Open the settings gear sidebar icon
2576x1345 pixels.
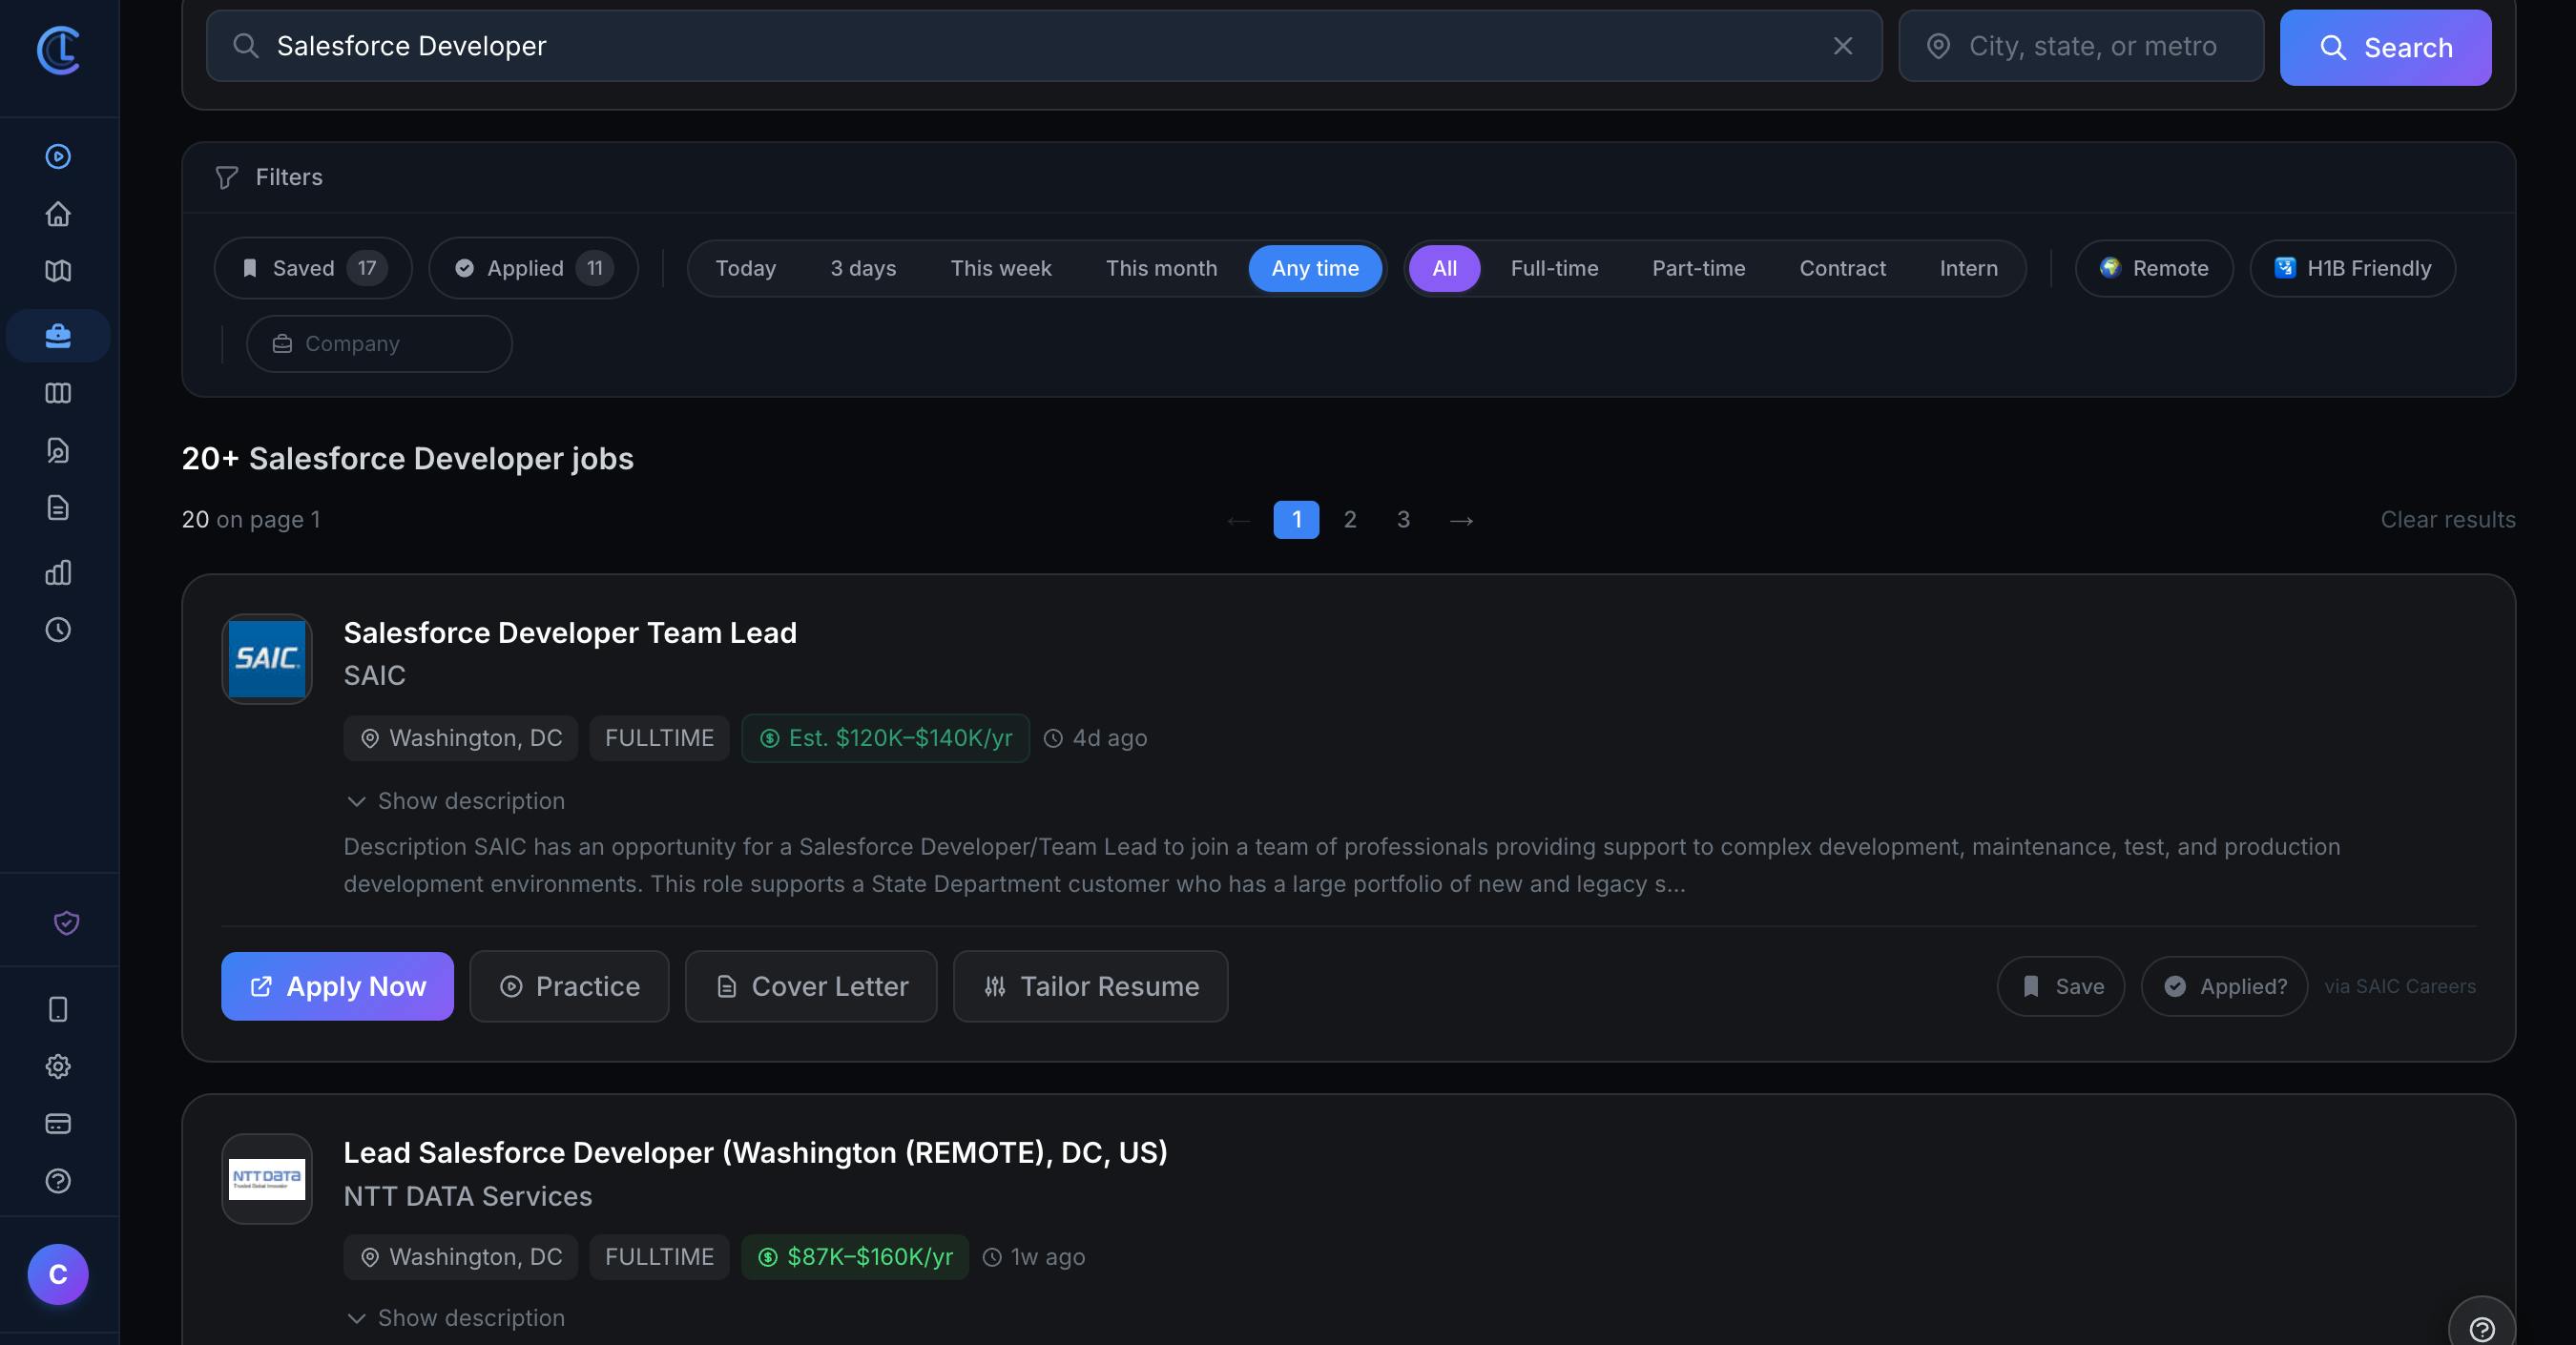point(58,1066)
